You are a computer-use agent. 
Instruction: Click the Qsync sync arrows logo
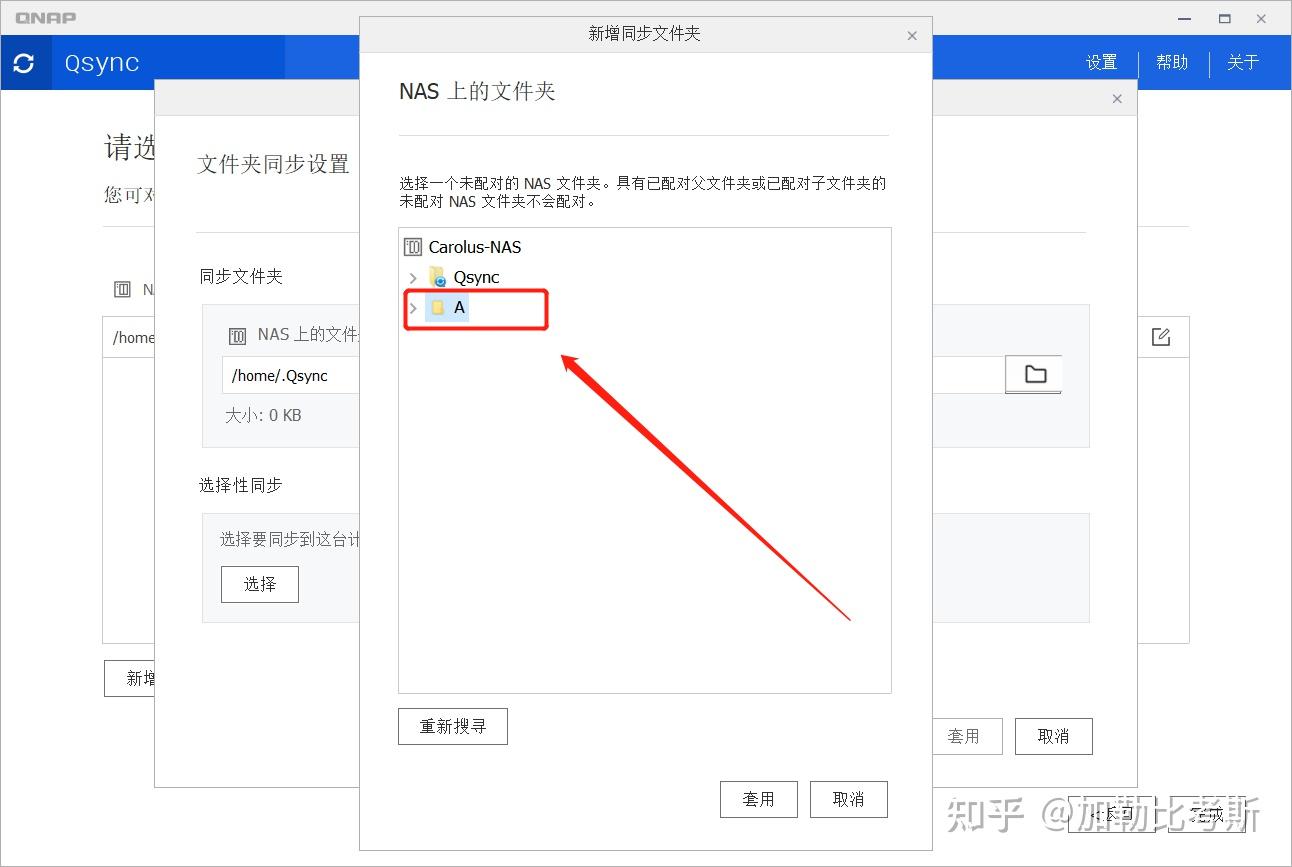[x=25, y=62]
